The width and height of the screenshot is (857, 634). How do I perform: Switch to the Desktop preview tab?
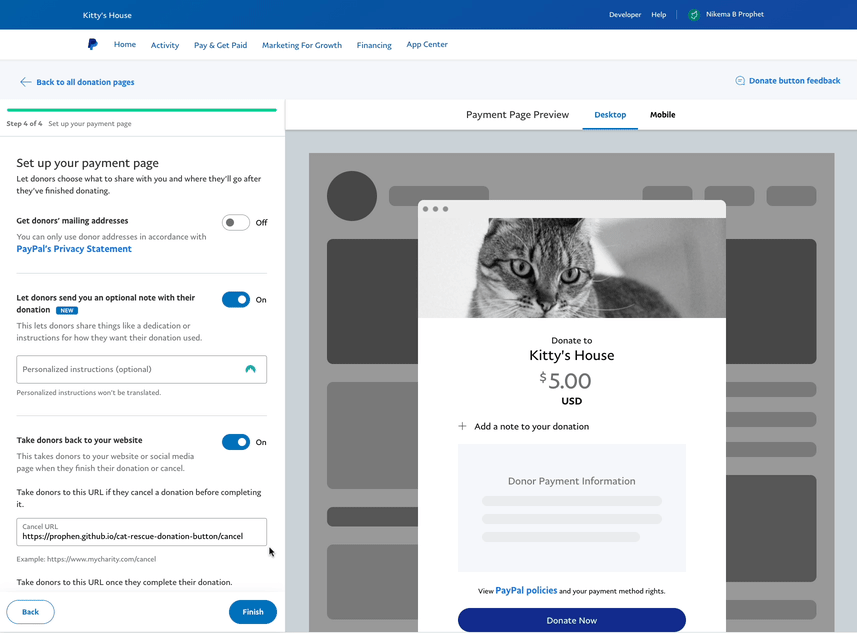(x=610, y=115)
